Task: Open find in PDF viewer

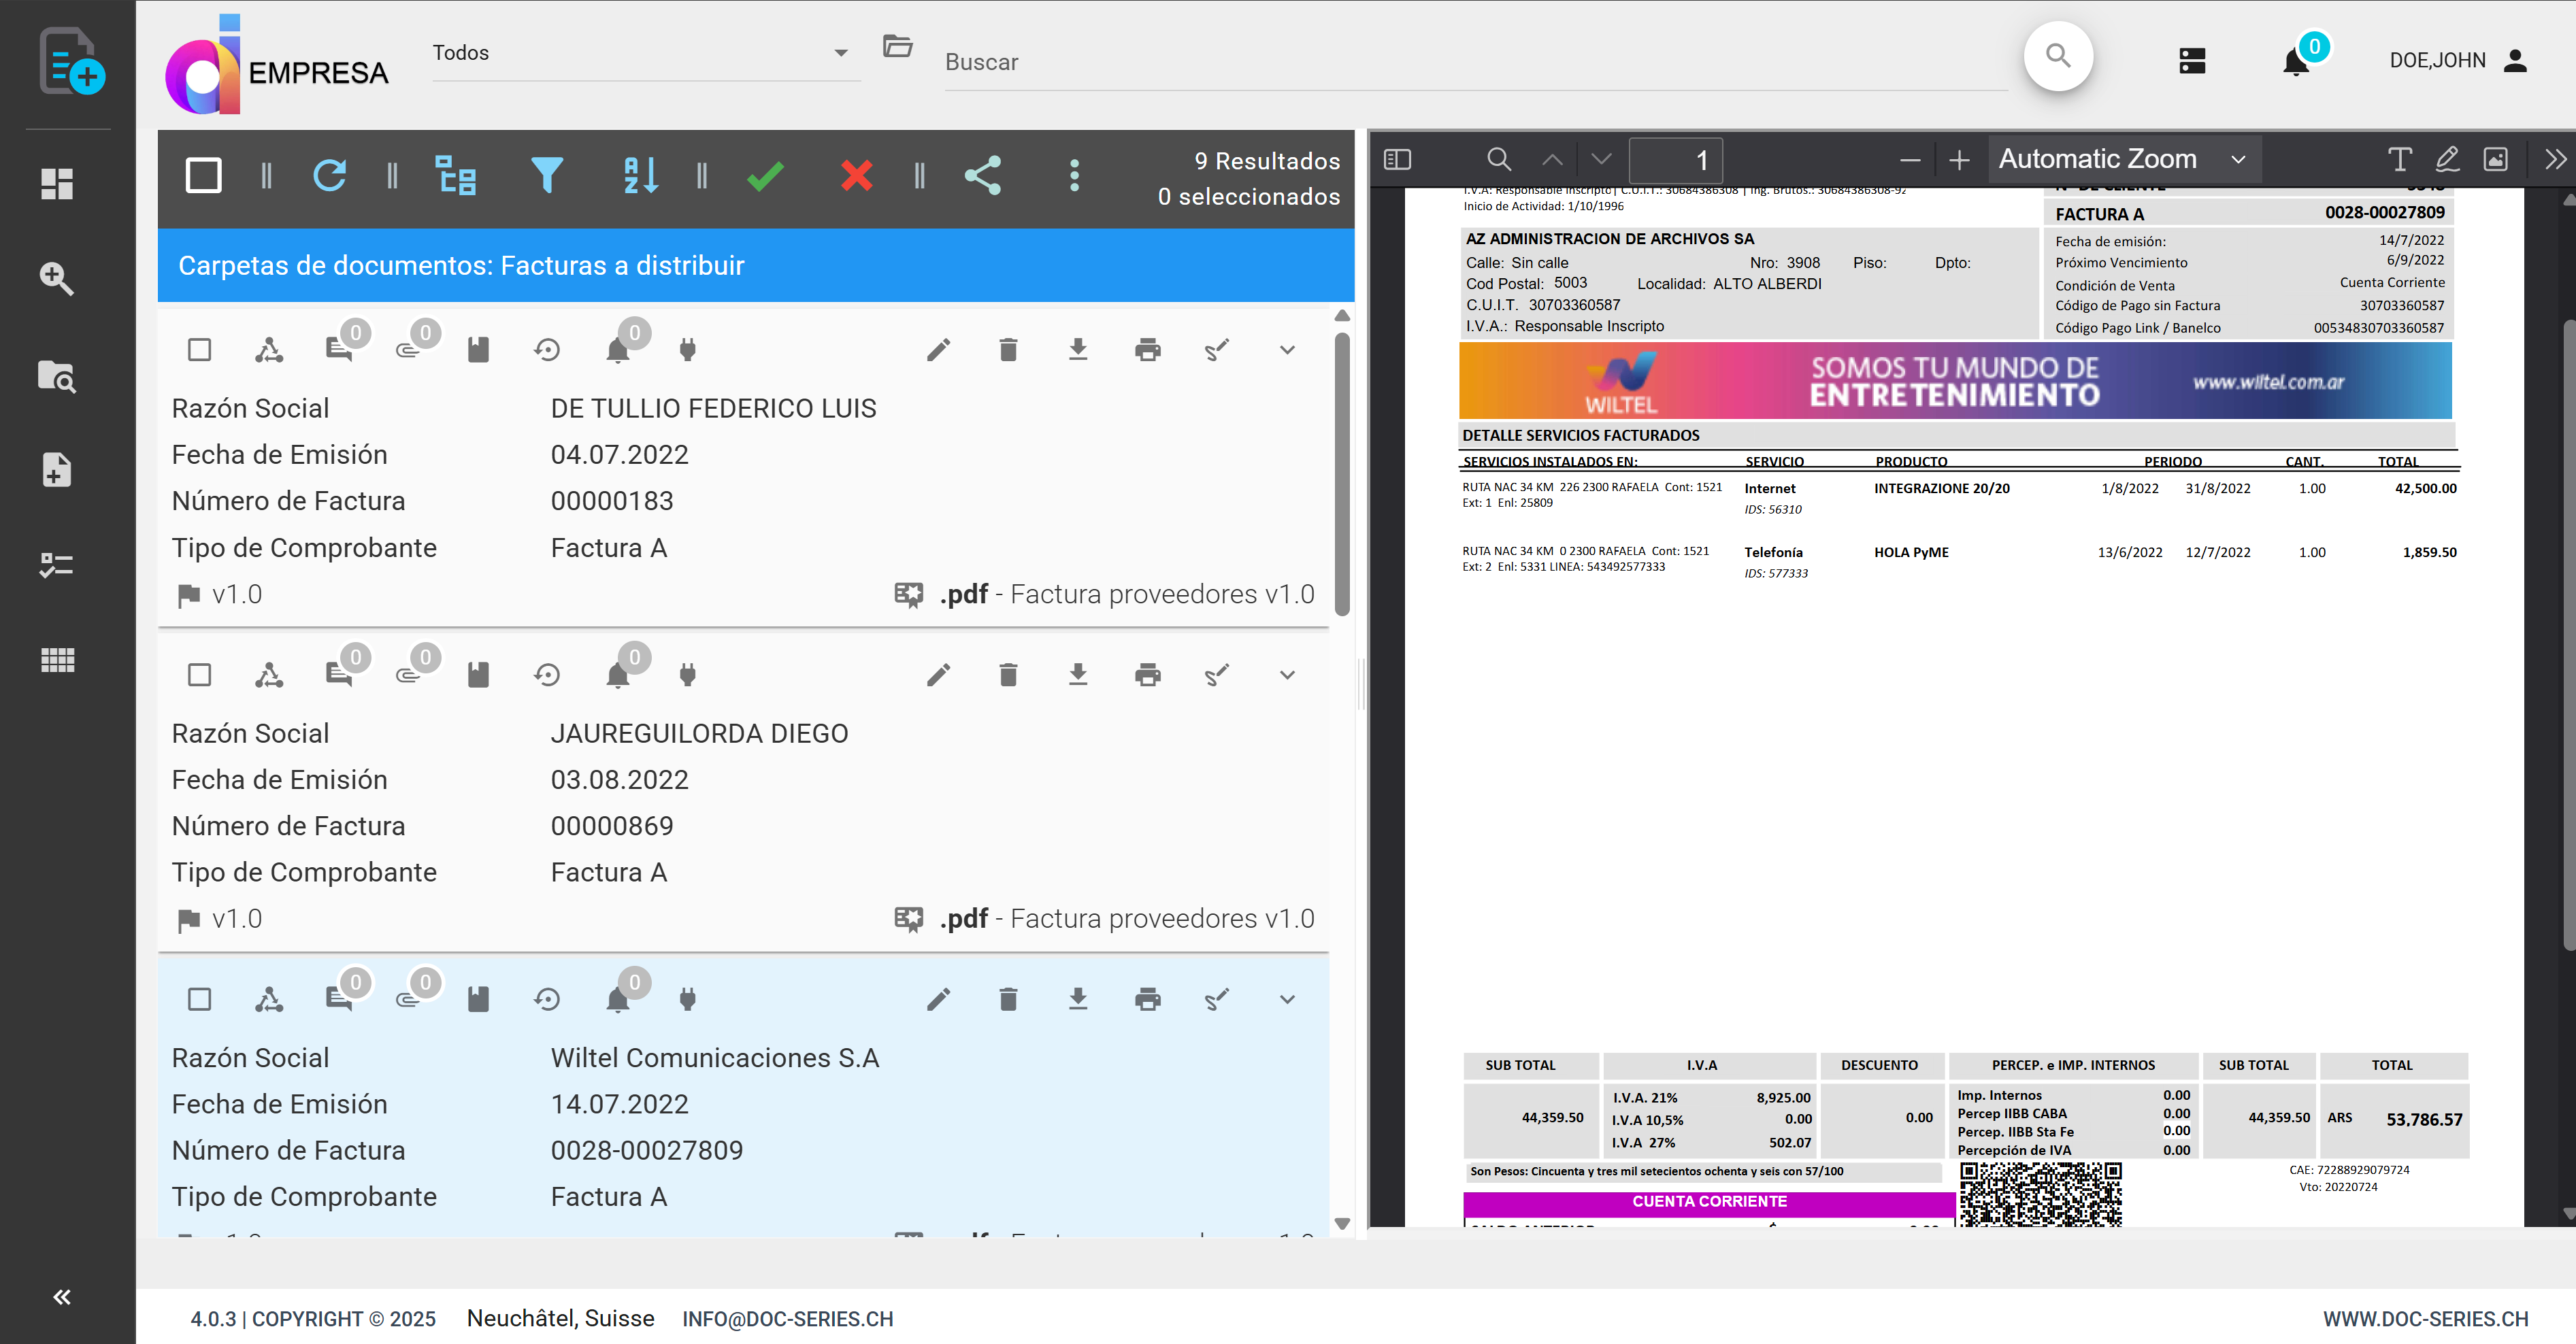Action: pyautogui.click(x=1498, y=159)
